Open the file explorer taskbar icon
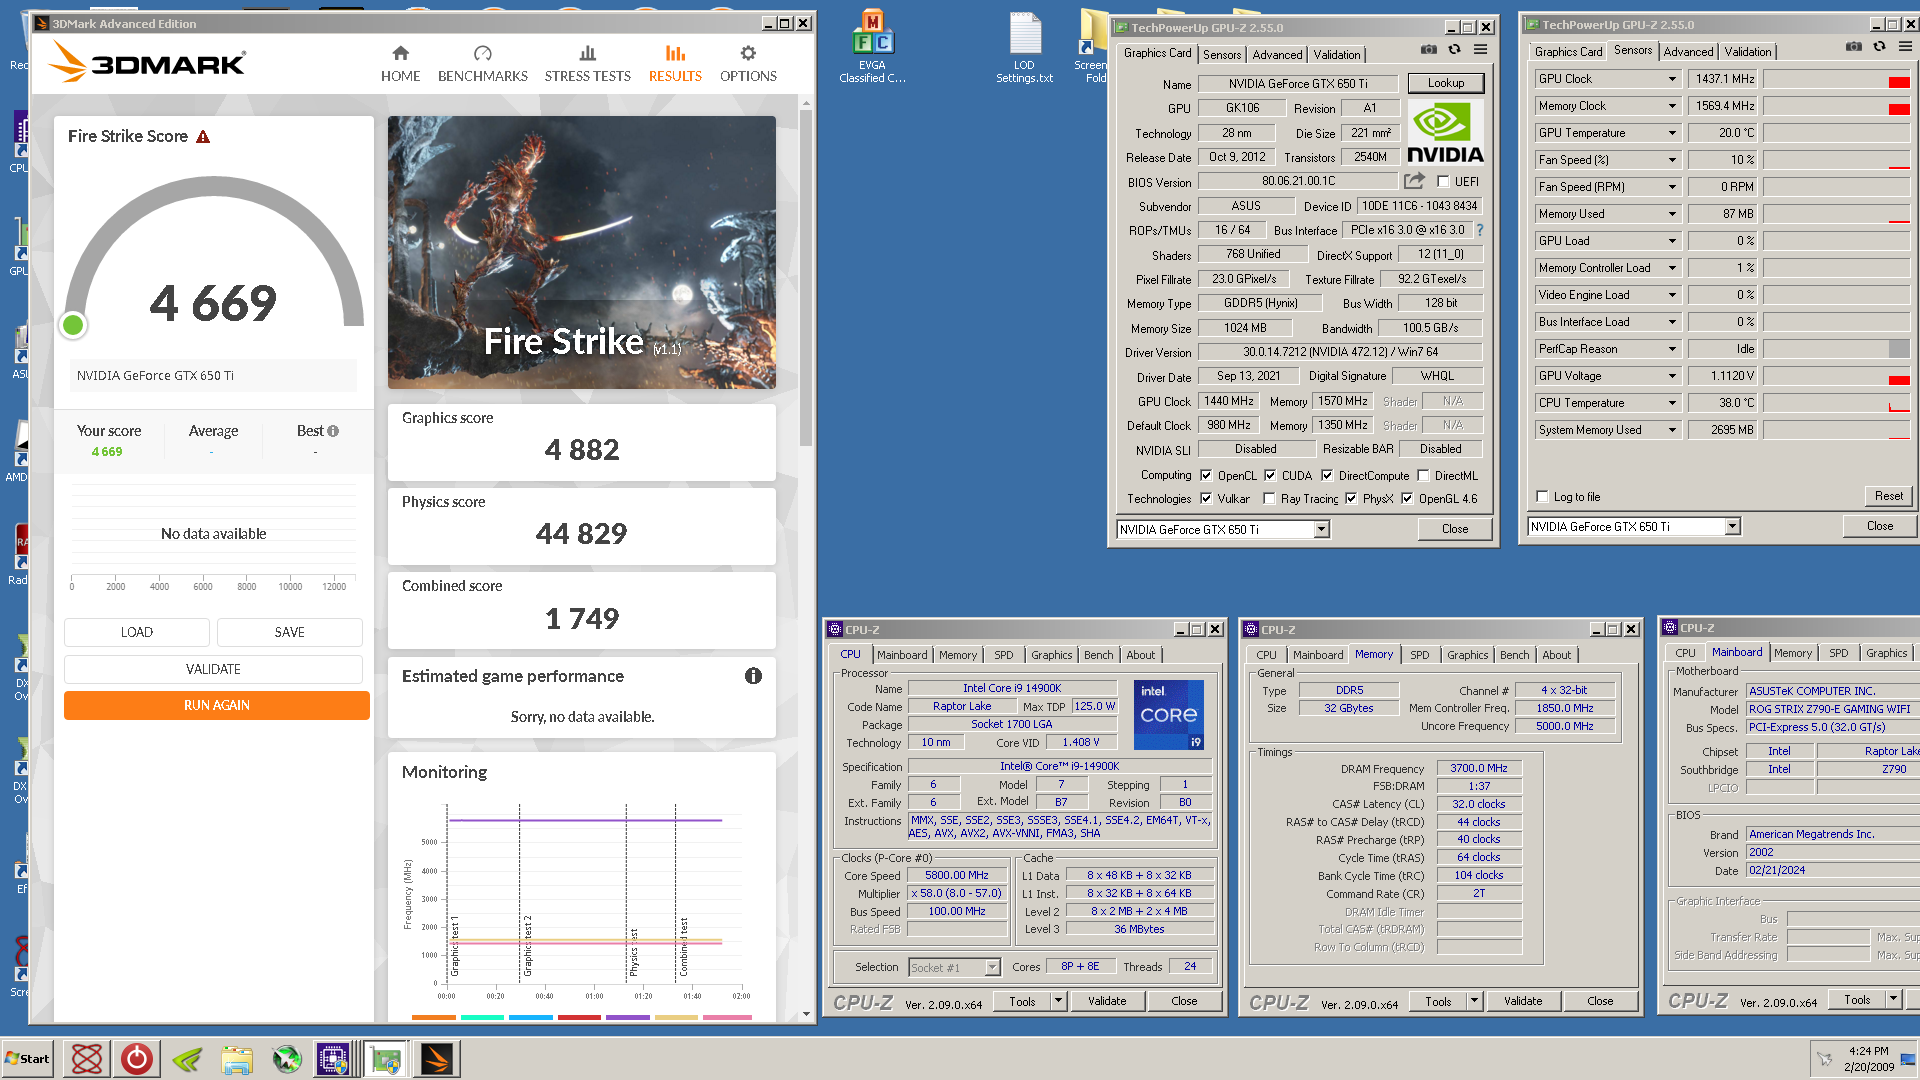 pos(237,1059)
